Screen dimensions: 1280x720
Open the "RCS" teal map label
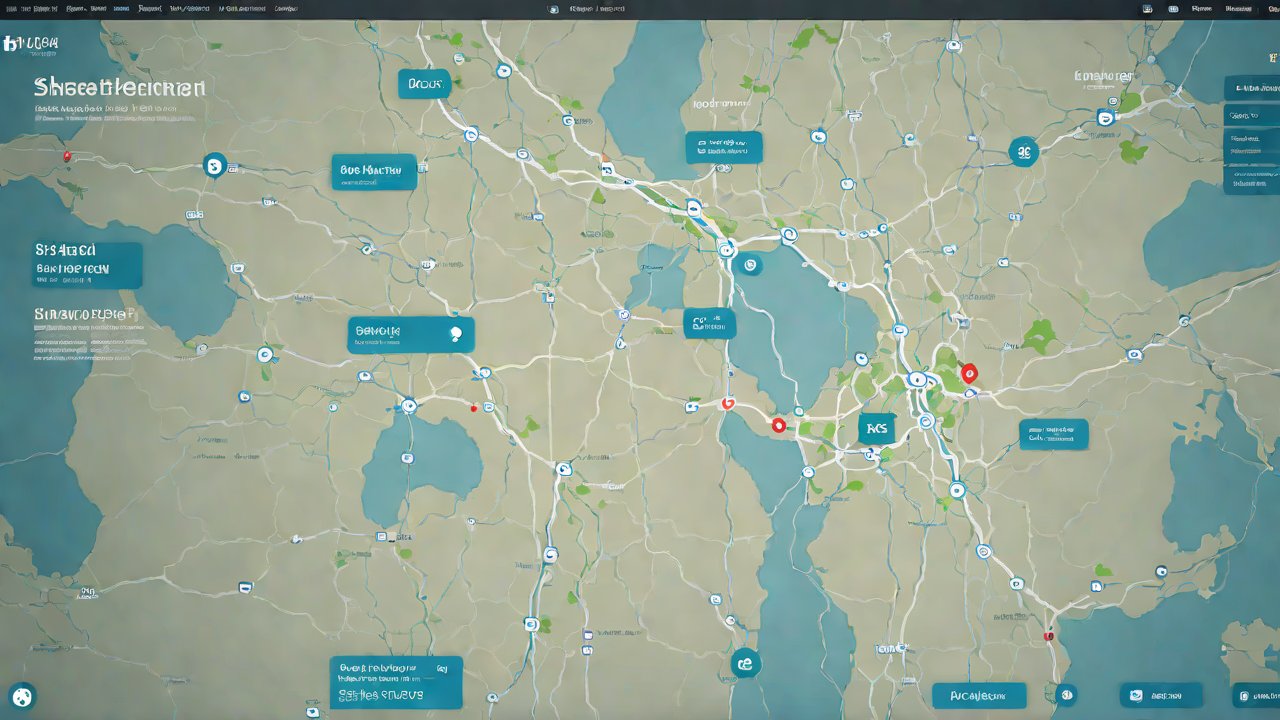877,428
